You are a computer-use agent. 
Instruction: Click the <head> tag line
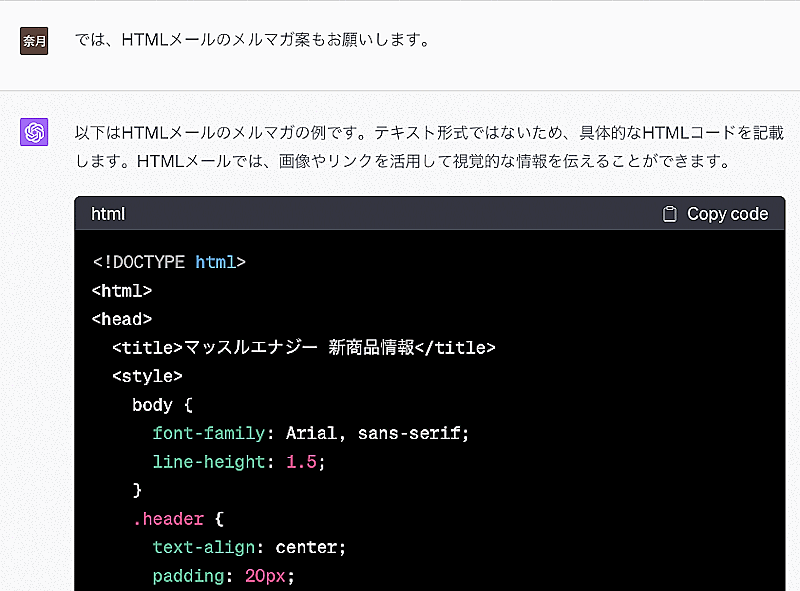click(121, 319)
